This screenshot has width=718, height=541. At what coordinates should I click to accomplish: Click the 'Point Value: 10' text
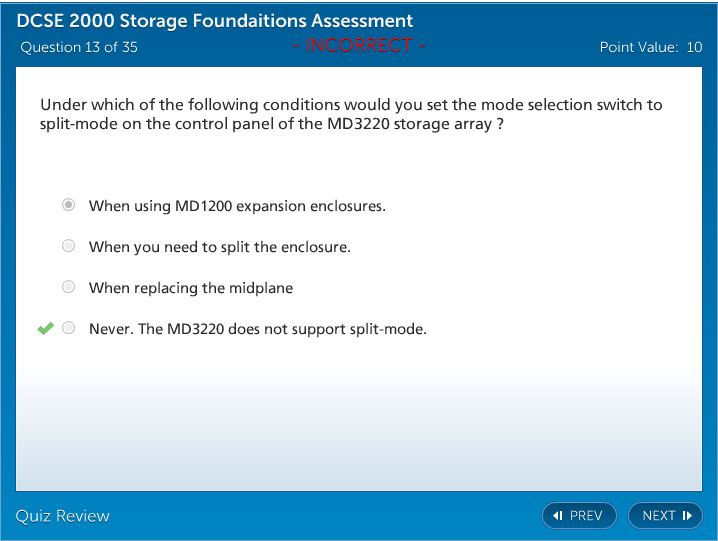(x=650, y=47)
